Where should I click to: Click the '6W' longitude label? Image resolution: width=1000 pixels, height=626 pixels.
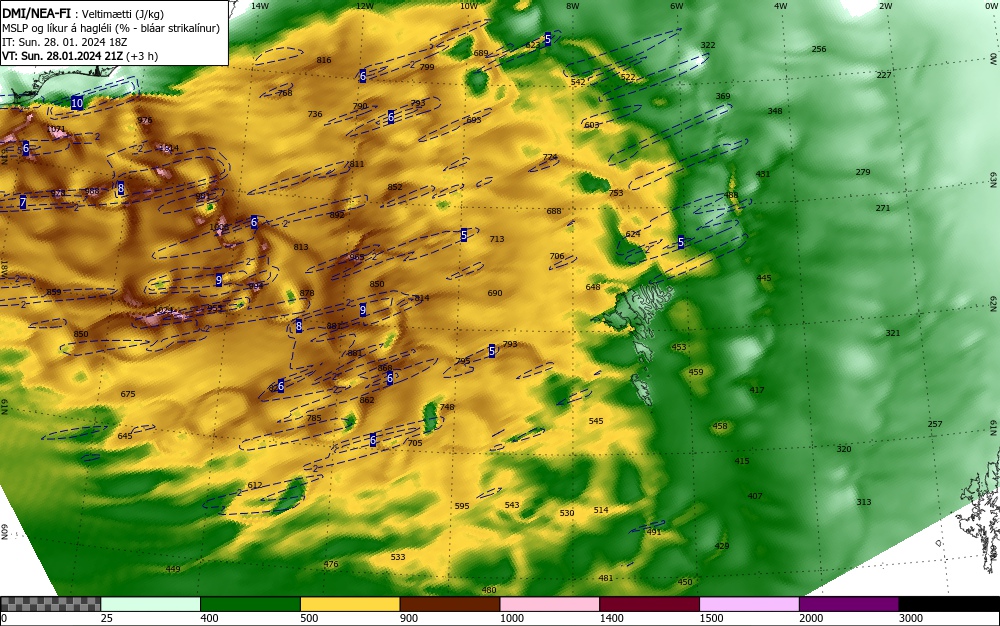coord(677,6)
